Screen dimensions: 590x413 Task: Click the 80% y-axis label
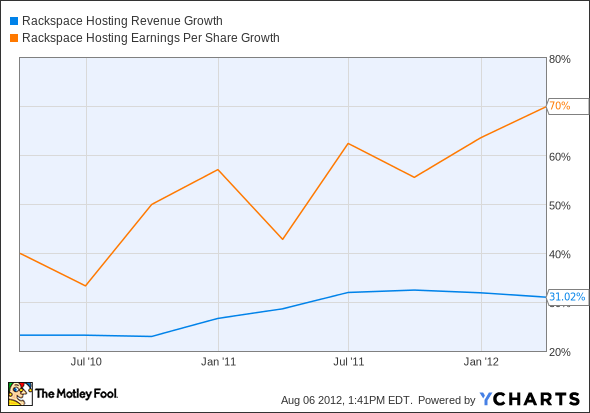(560, 59)
